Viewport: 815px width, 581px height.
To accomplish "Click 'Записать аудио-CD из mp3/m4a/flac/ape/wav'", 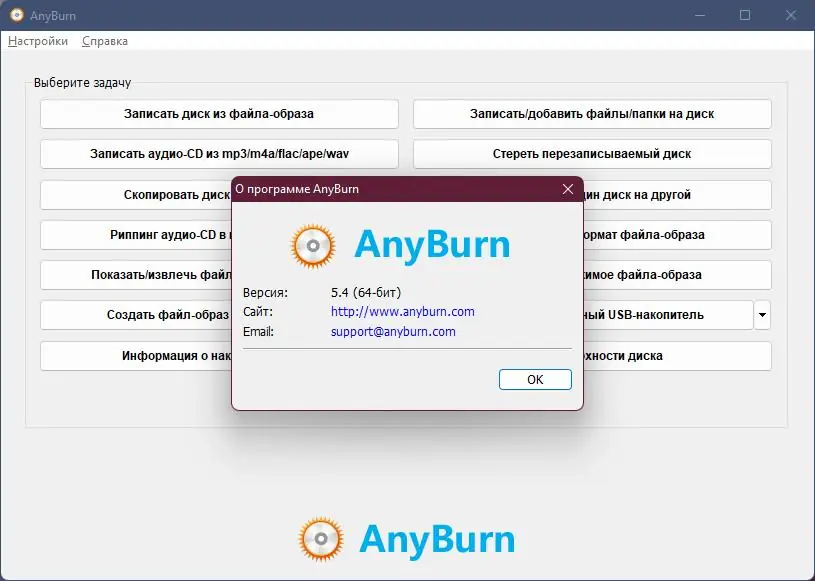I will click(x=218, y=153).
